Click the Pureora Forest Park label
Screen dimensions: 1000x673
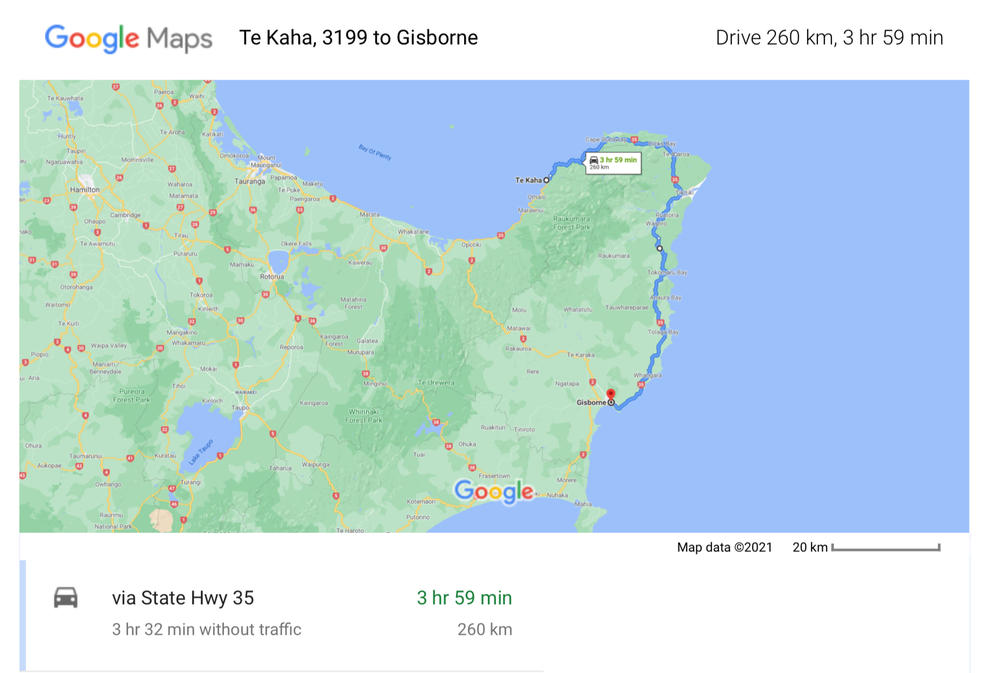point(132,396)
